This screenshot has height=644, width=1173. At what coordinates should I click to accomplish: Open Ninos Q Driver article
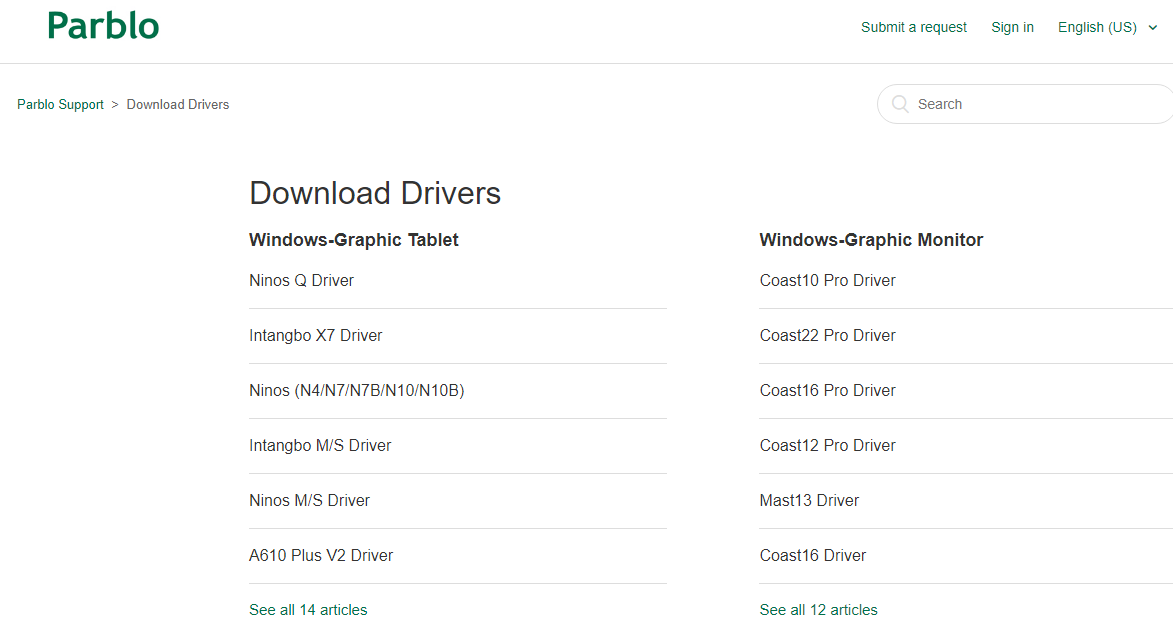click(301, 280)
